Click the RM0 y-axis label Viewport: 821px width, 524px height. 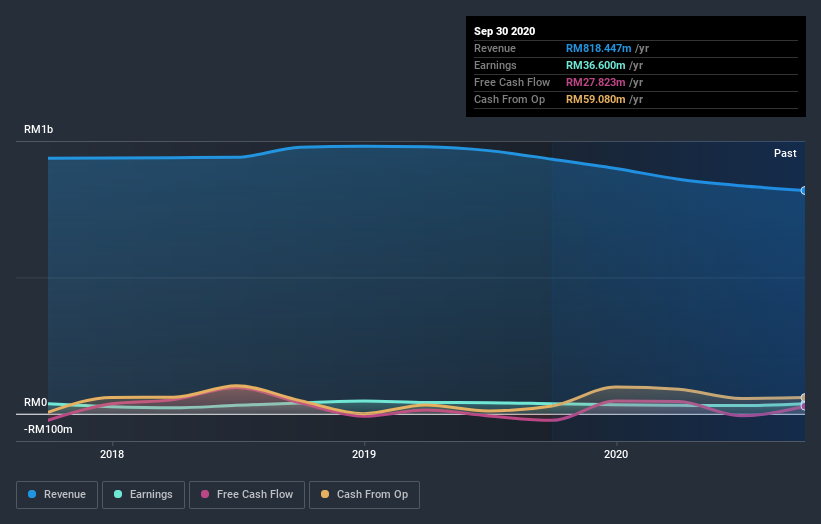pyautogui.click(x=36, y=403)
